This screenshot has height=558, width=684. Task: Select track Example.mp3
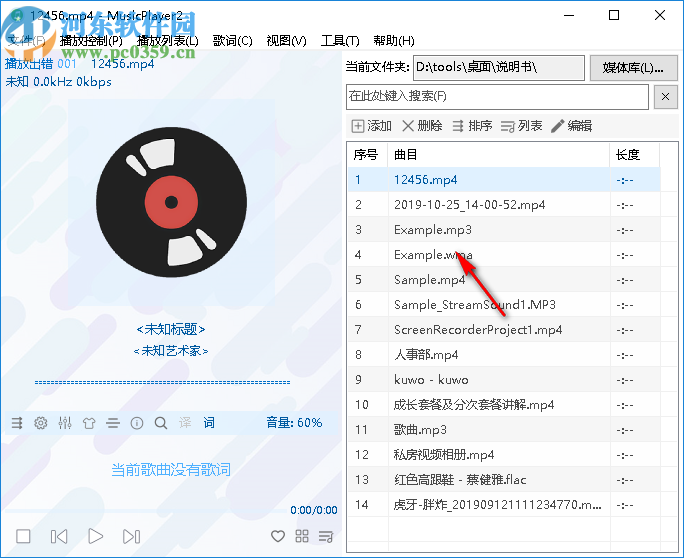pos(504,229)
